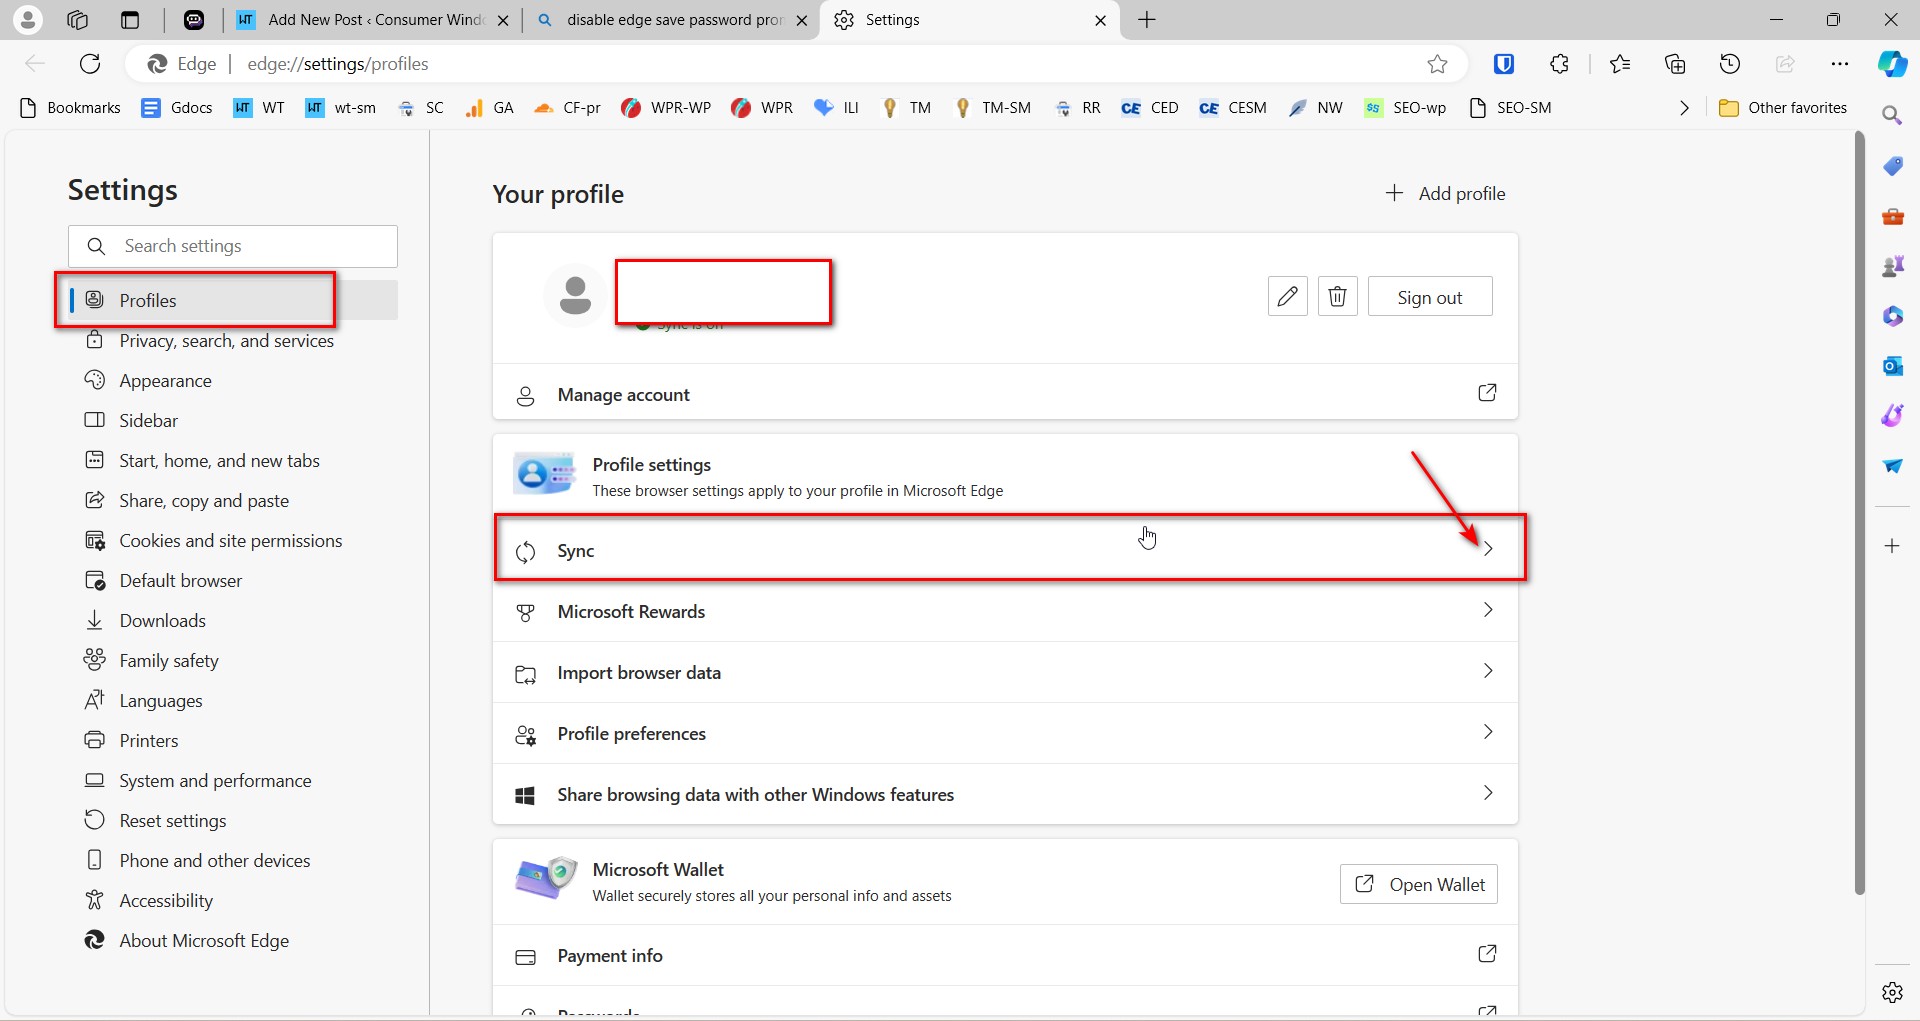Click the browser profile avatar icon
The width and height of the screenshot is (1920, 1021).
(x=28, y=19)
